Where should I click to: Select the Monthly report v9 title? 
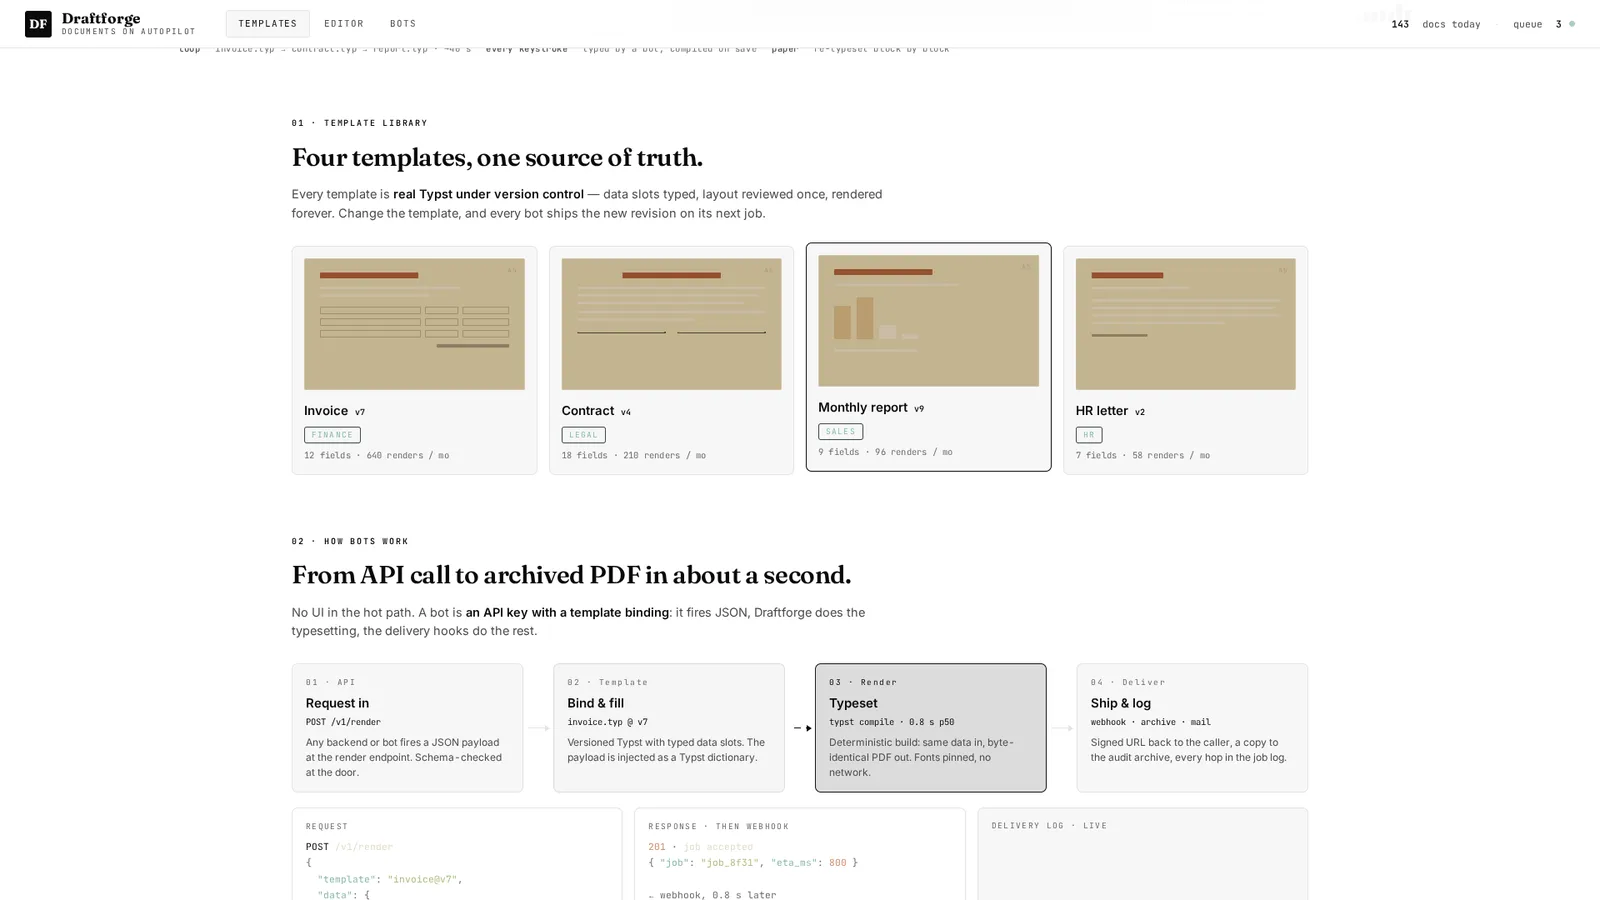pyautogui.click(x=871, y=408)
